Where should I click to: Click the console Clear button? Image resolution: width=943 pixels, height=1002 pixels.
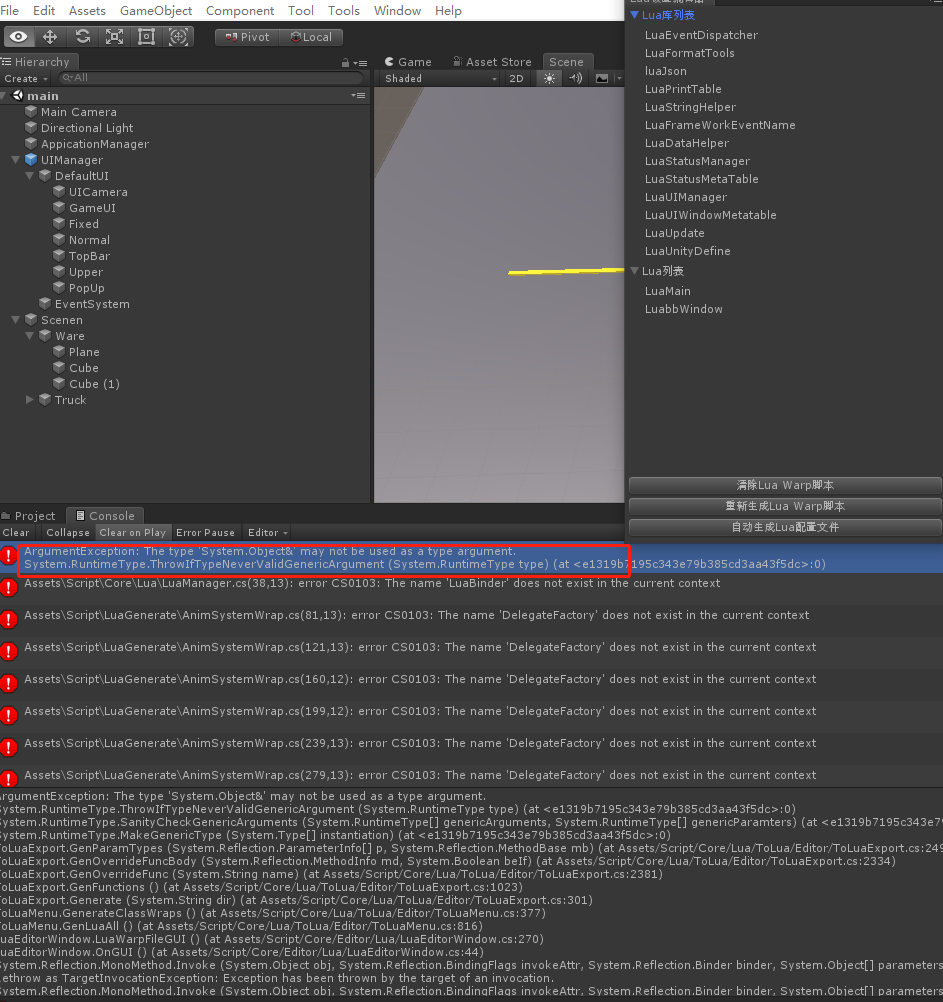click(x=16, y=532)
